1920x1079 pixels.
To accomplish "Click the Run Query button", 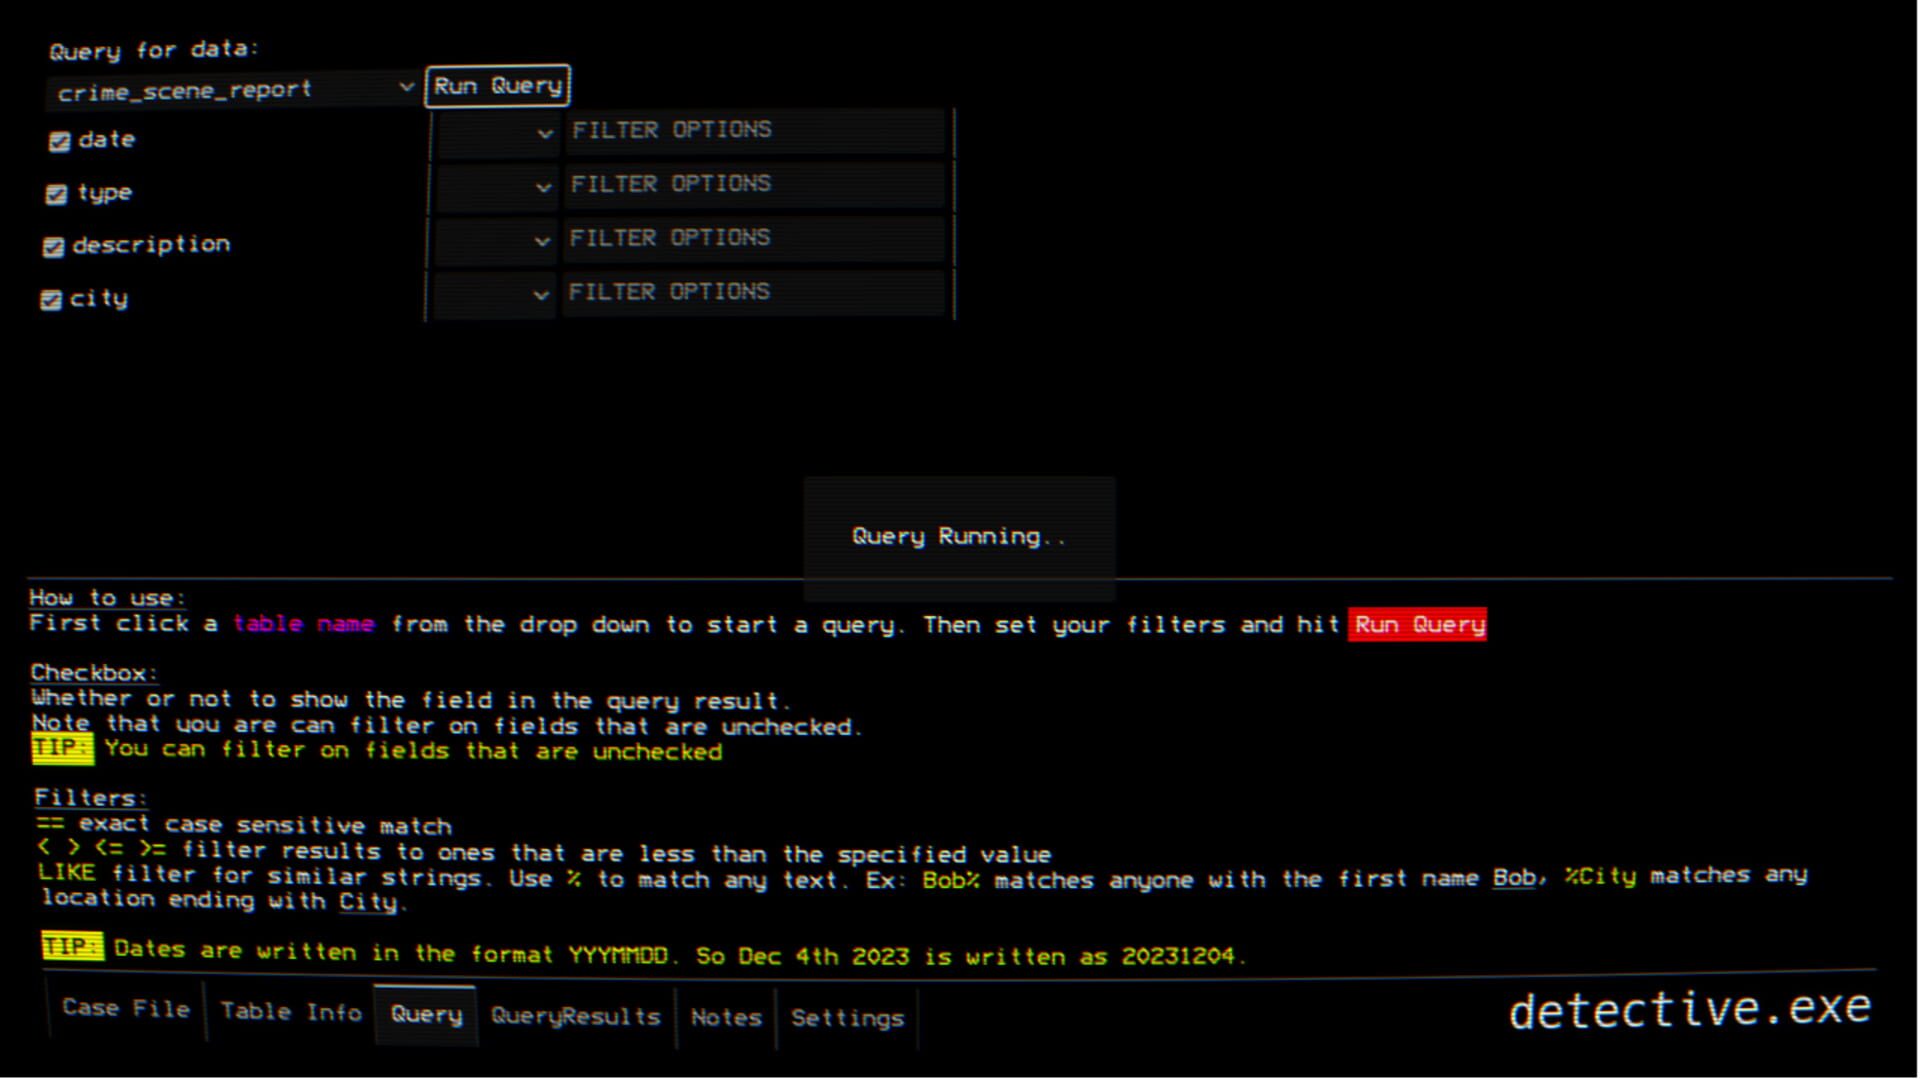I will tap(497, 85).
